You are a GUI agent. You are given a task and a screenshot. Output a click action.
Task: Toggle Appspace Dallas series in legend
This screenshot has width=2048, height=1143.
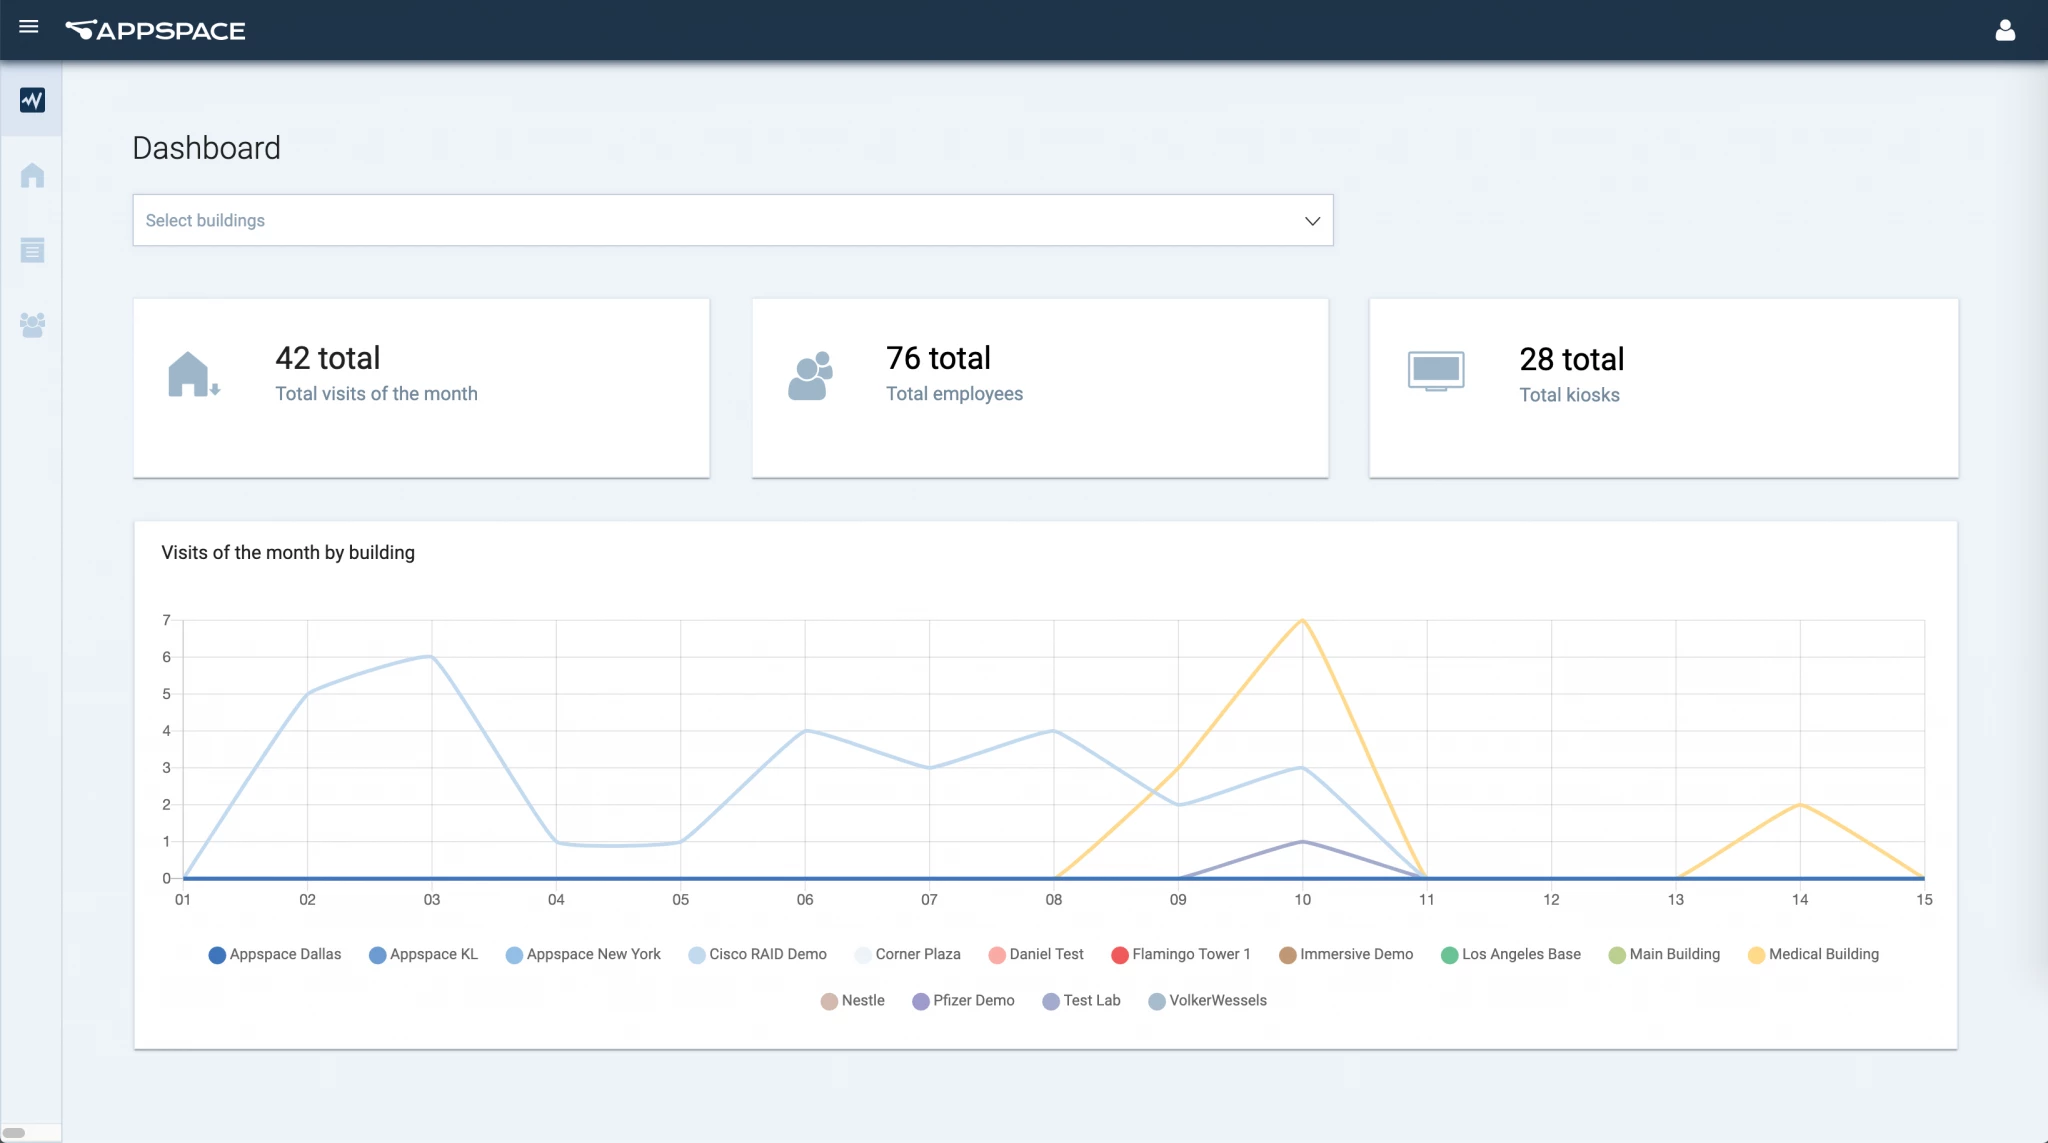pyautogui.click(x=275, y=954)
